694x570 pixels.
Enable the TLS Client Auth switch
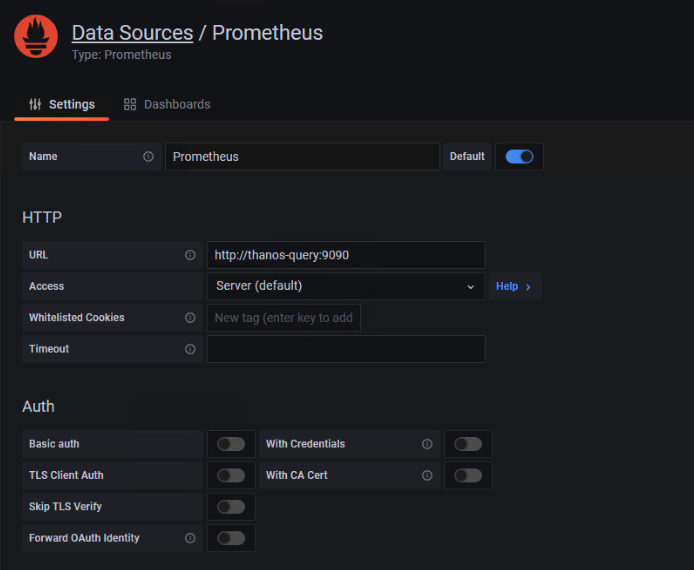click(231, 475)
